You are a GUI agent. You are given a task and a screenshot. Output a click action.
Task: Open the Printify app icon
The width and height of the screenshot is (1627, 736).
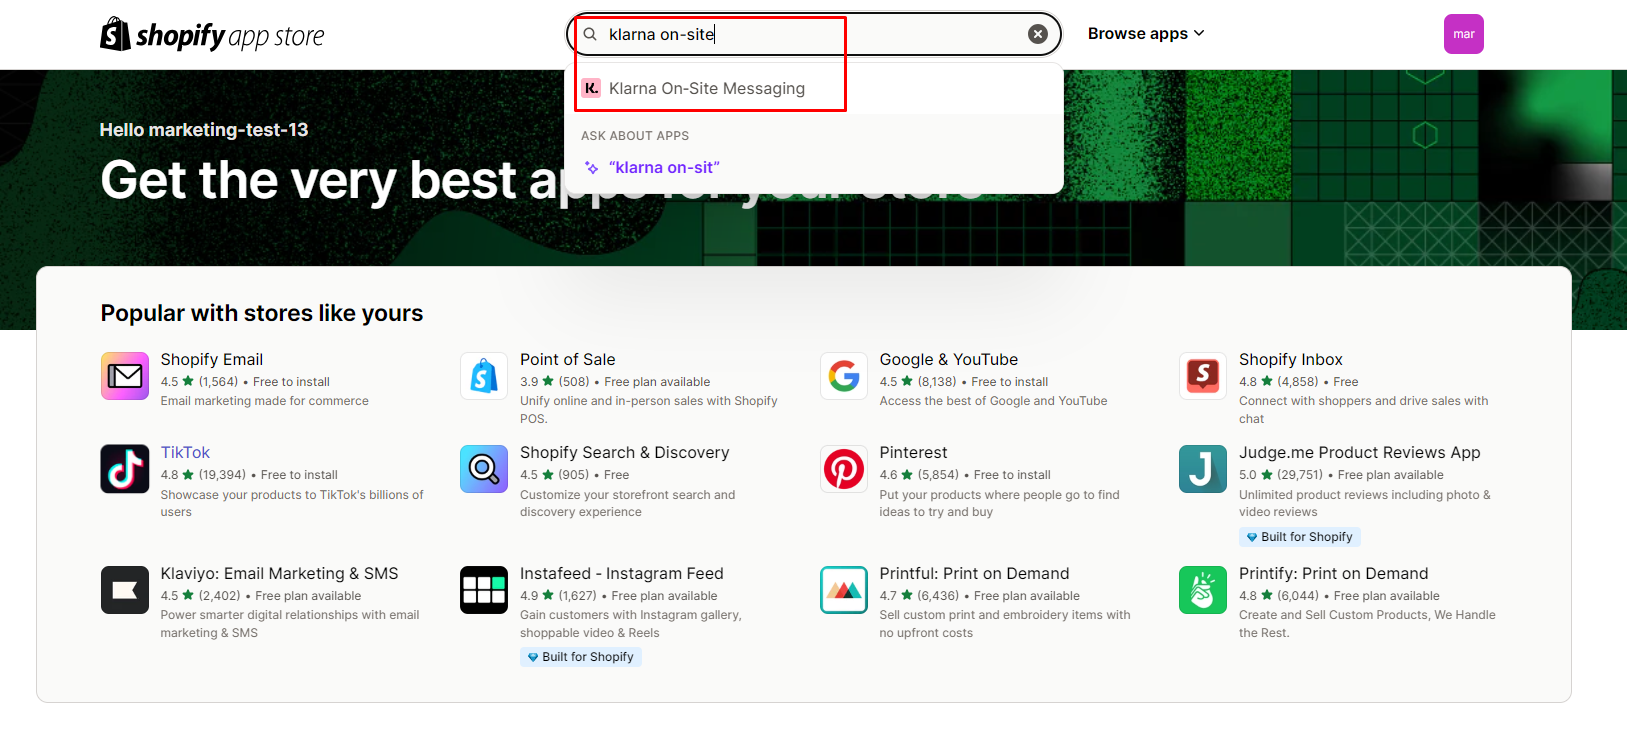(x=1203, y=590)
